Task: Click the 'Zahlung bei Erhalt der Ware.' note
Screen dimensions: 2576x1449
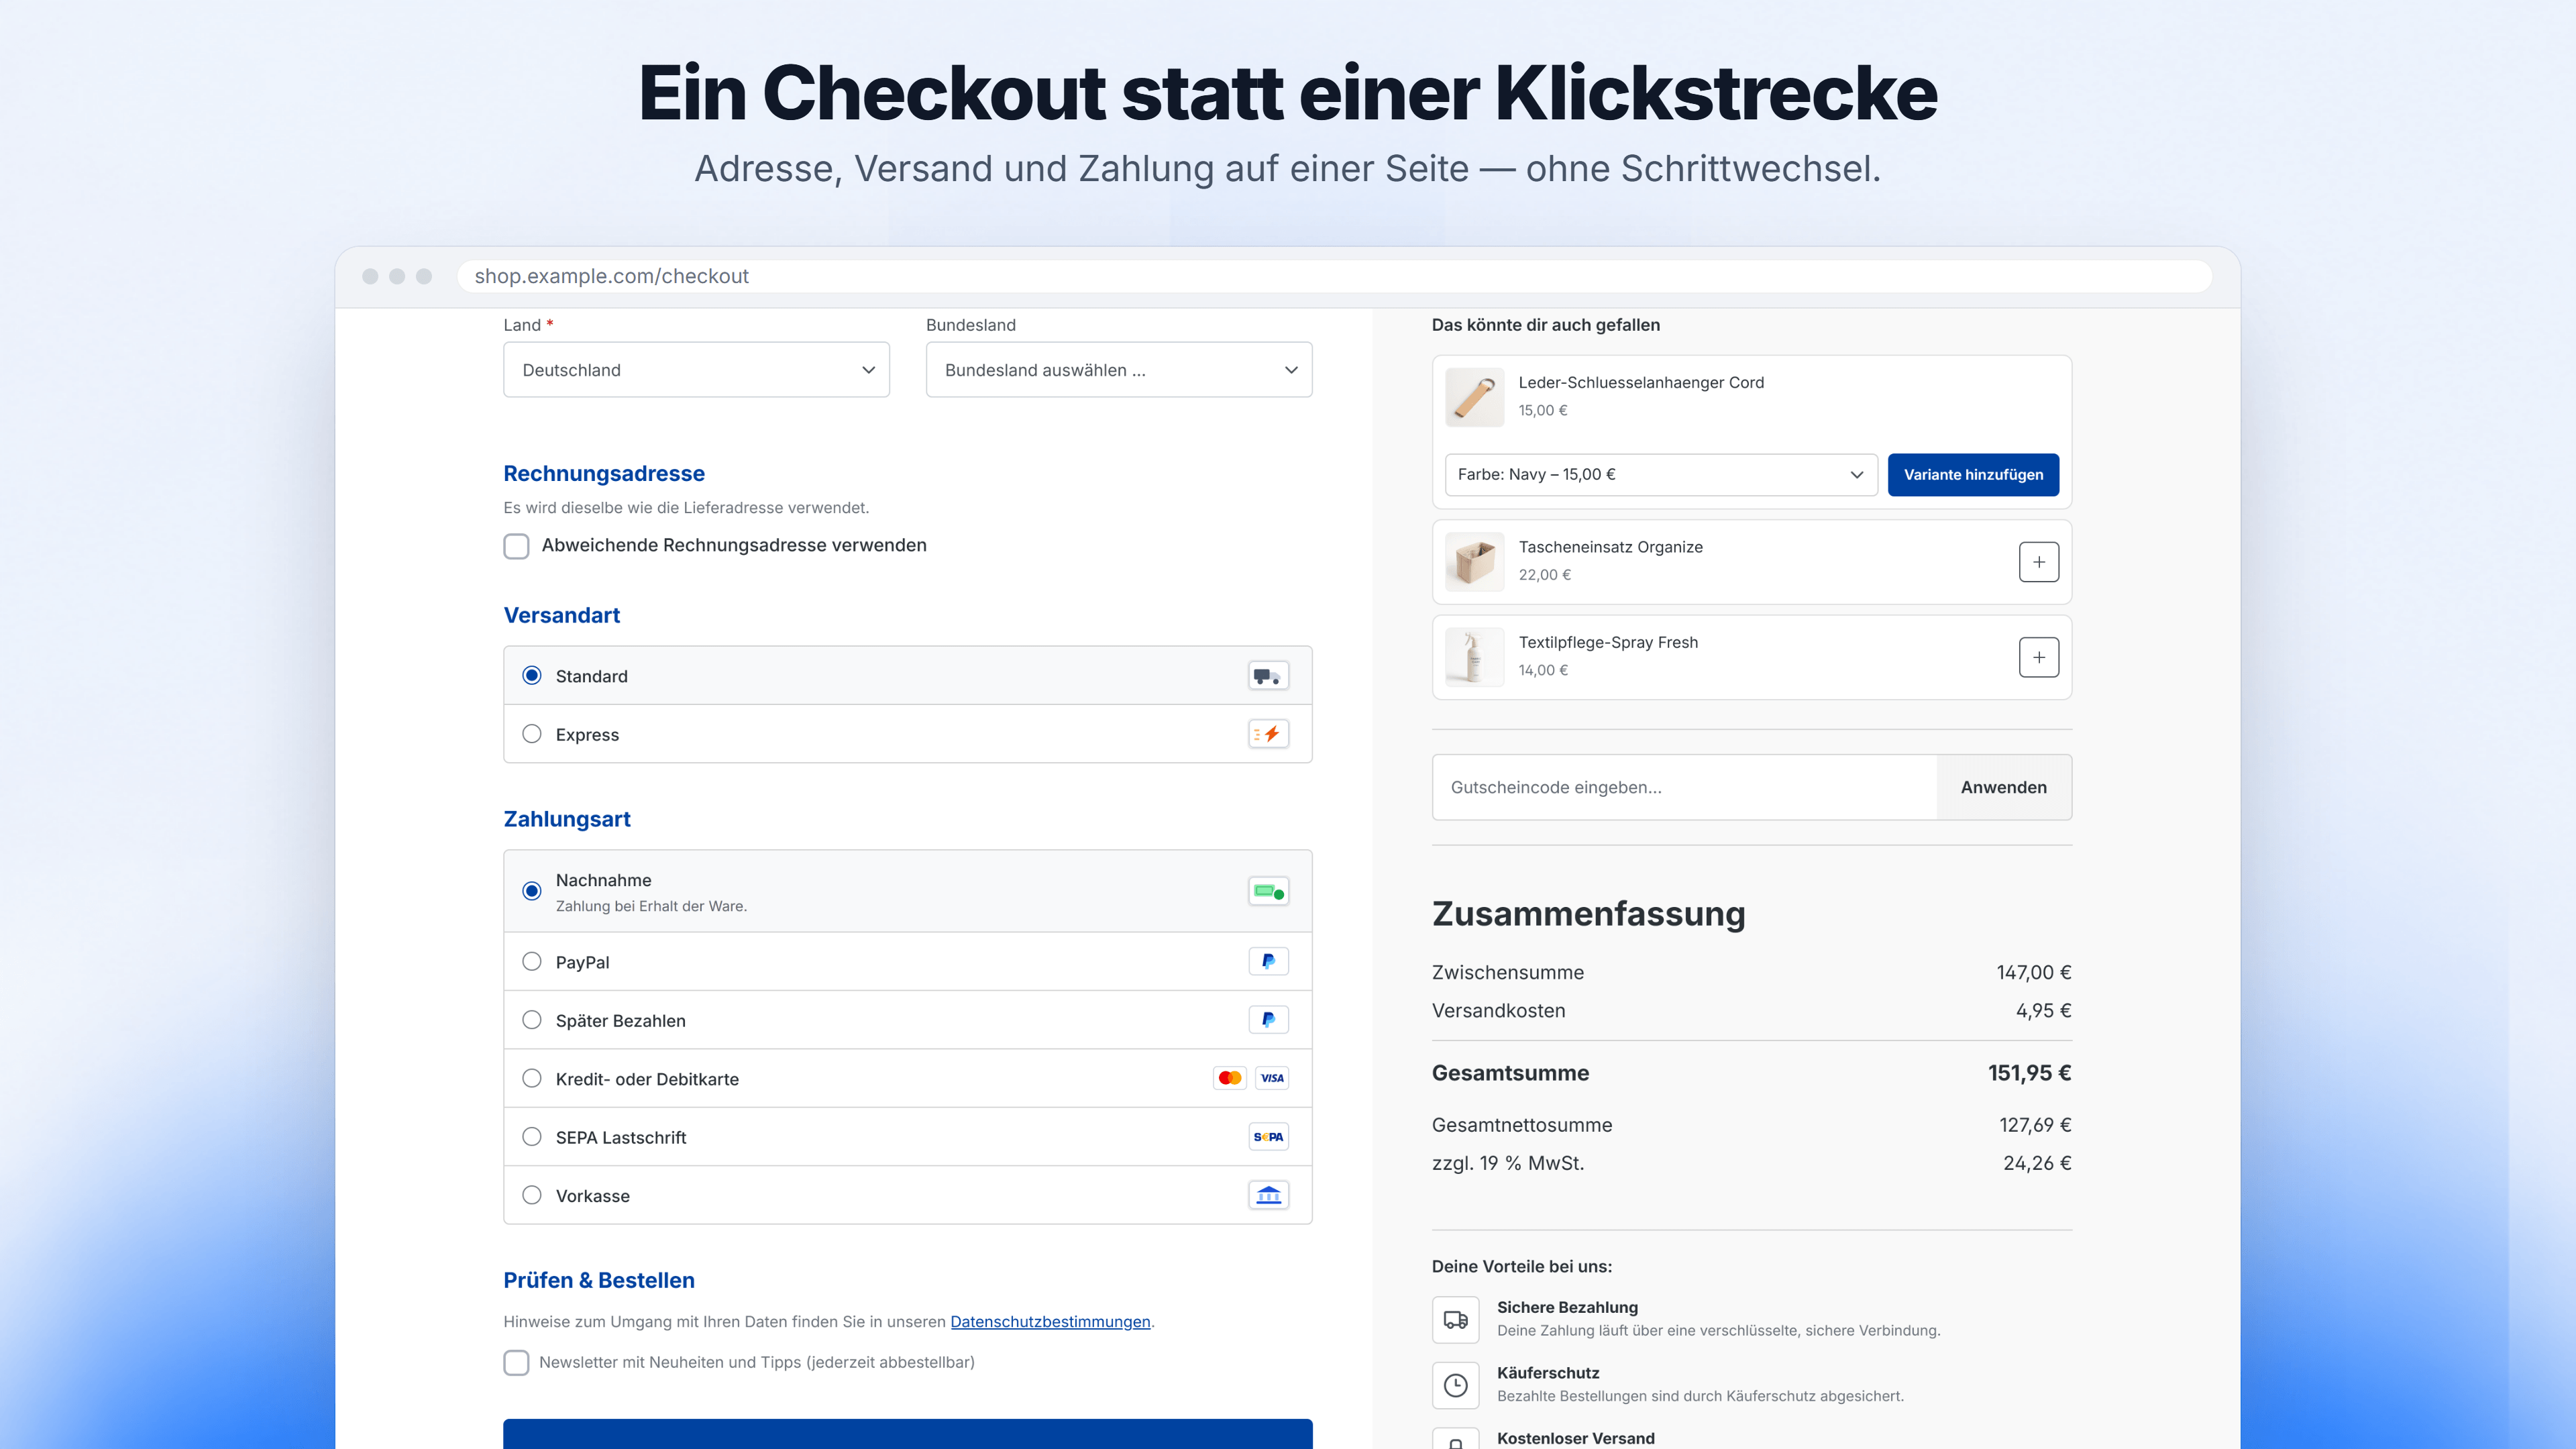Action: pos(651,906)
